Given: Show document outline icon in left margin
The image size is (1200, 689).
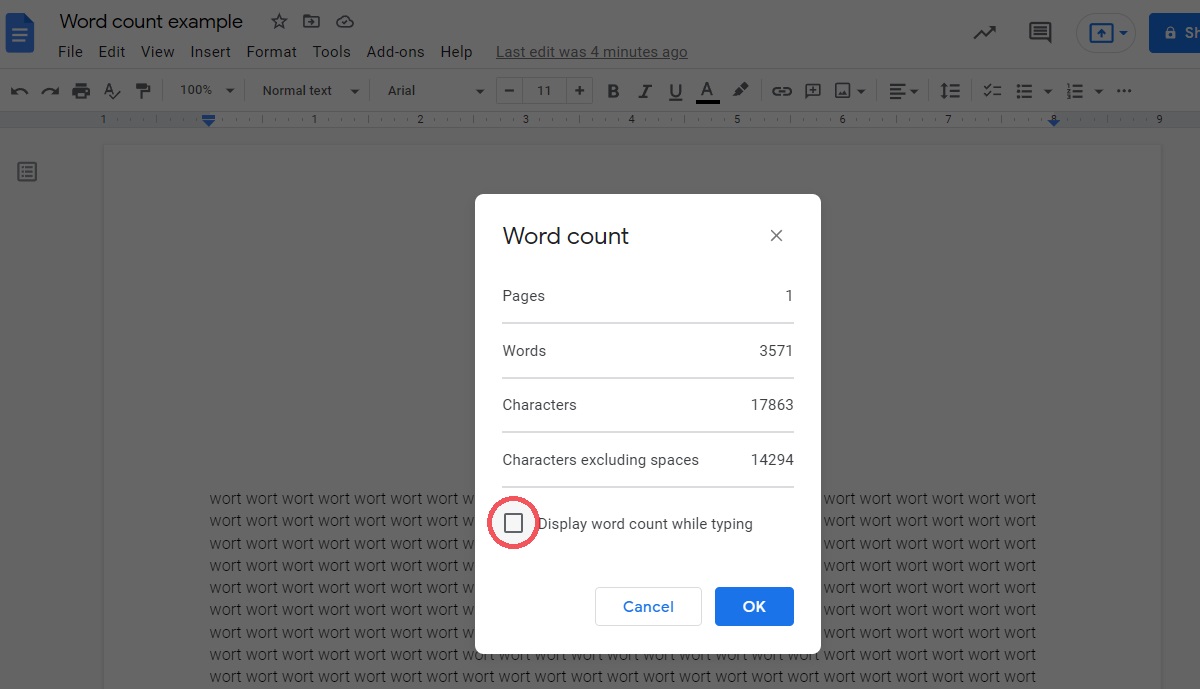Looking at the screenshot, I should (x=27, y=172).
